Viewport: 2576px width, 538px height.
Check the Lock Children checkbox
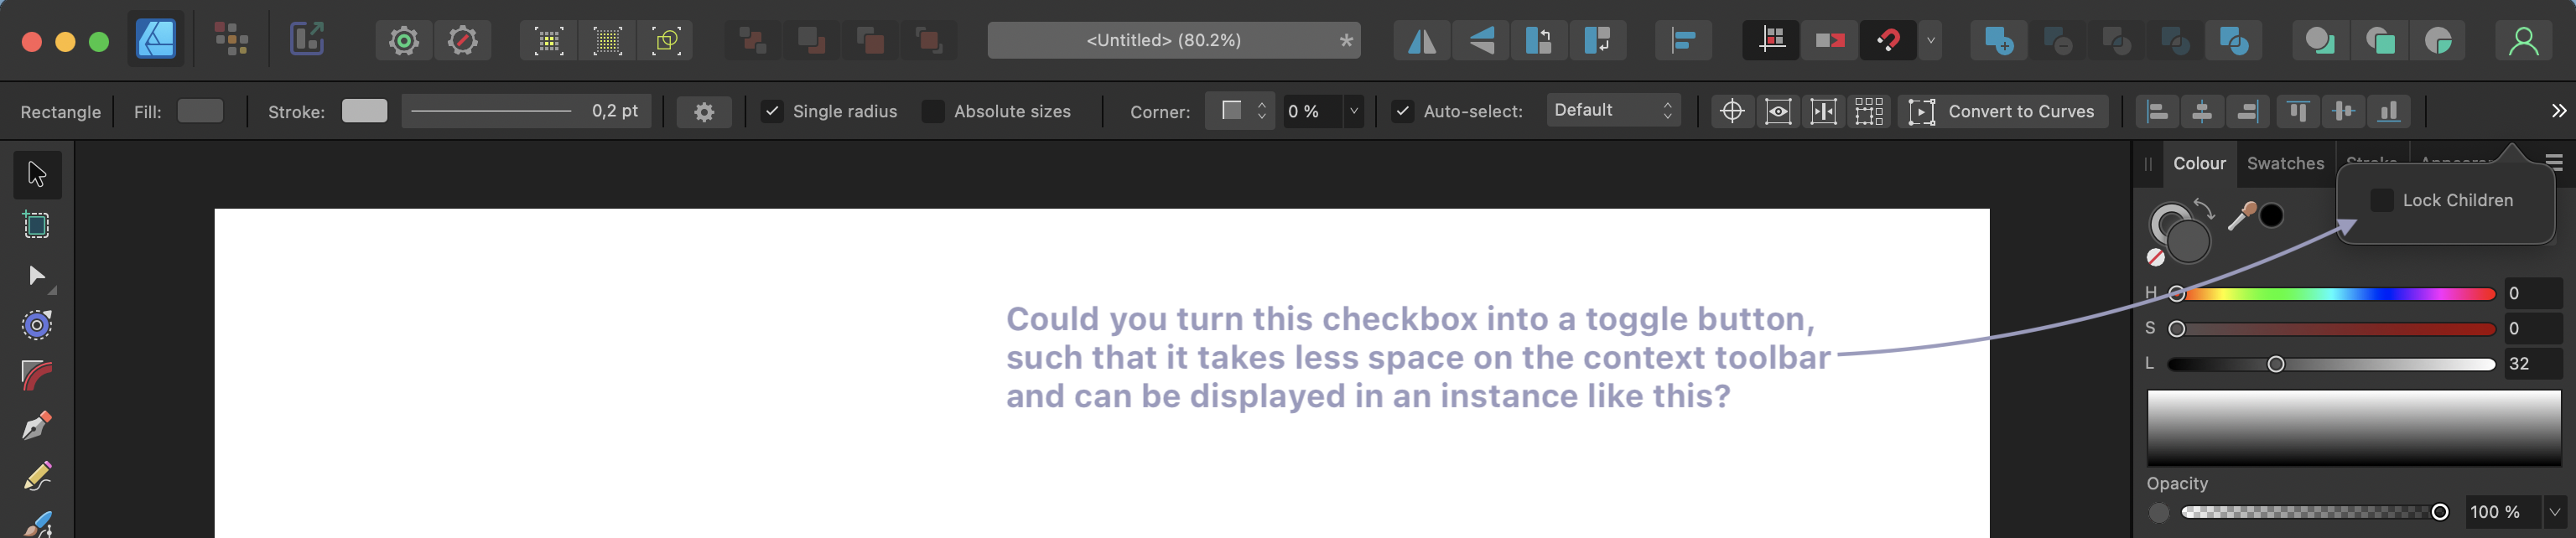(2382, 200)
